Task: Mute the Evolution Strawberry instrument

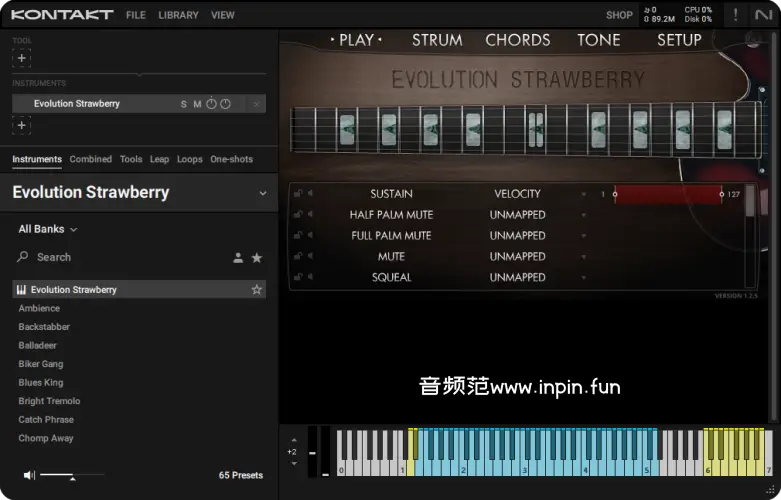Action: 197,104
